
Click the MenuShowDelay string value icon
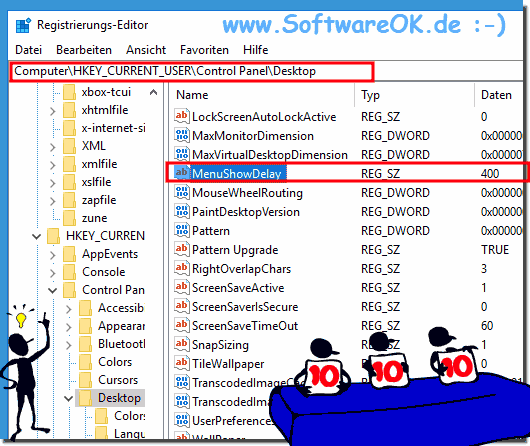pos(182,172)
